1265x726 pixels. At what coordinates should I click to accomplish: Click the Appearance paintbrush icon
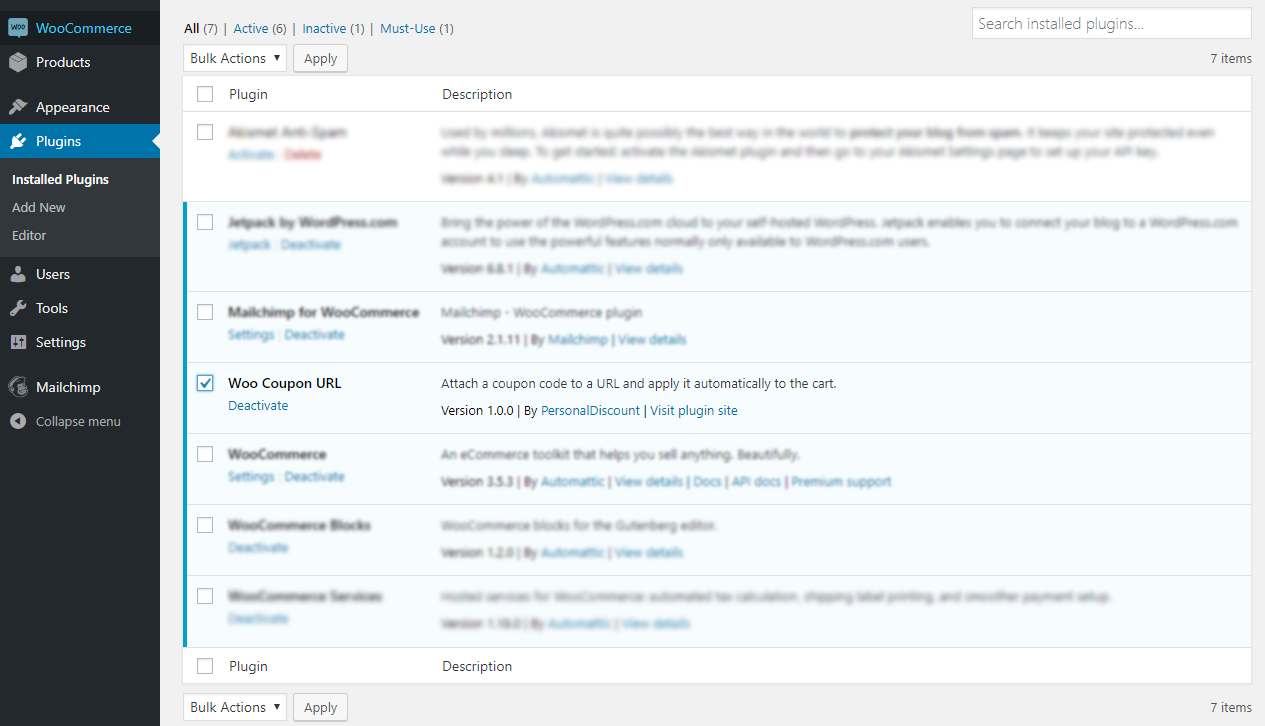[x=18, y=107]
